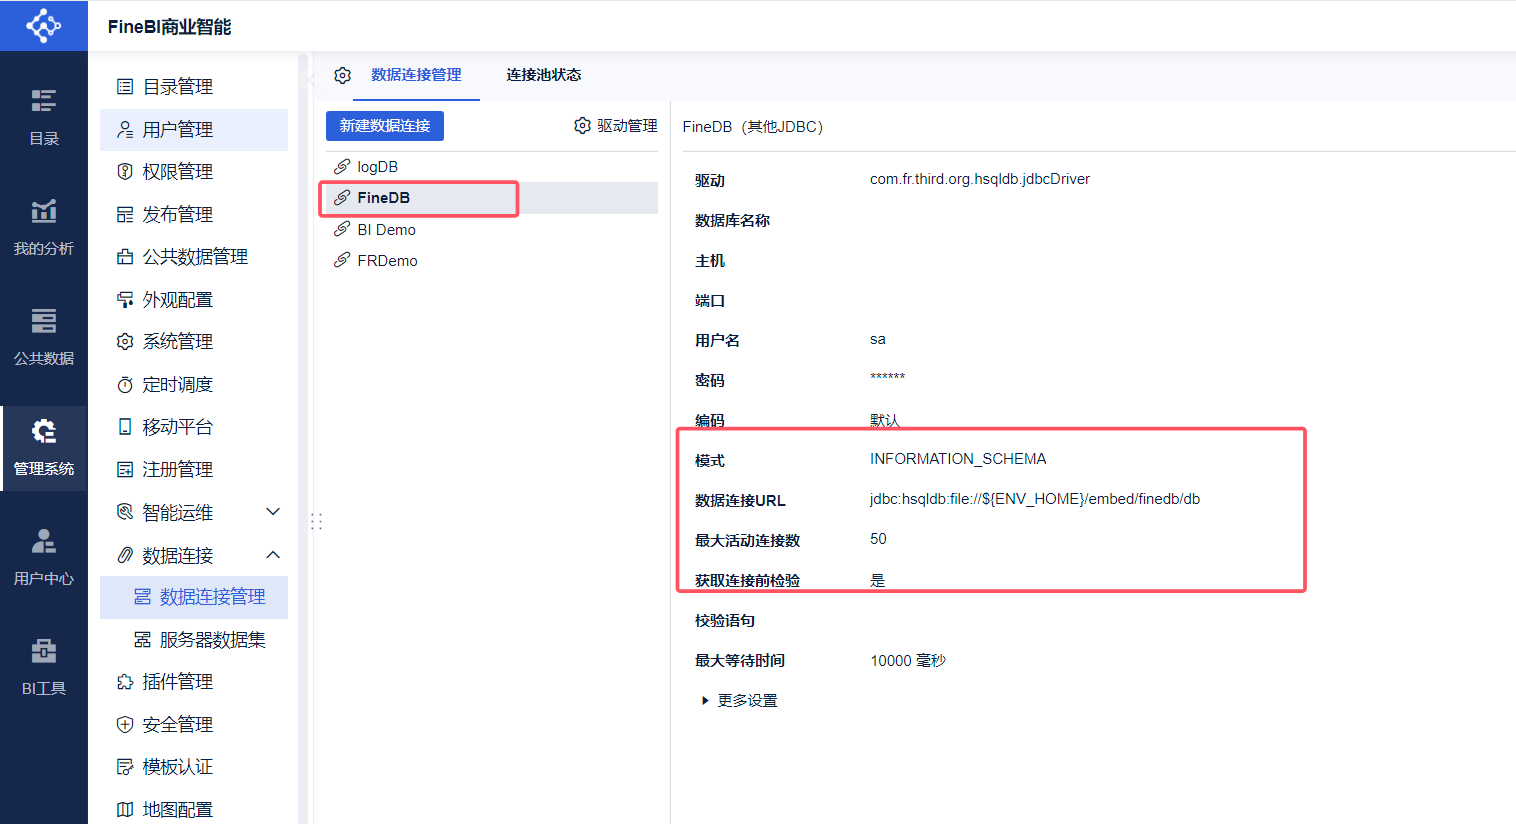This screenshot has width=1516, height=824.
Task: Open the 智能运维 menu item
Action: click(x=194, y=512)
